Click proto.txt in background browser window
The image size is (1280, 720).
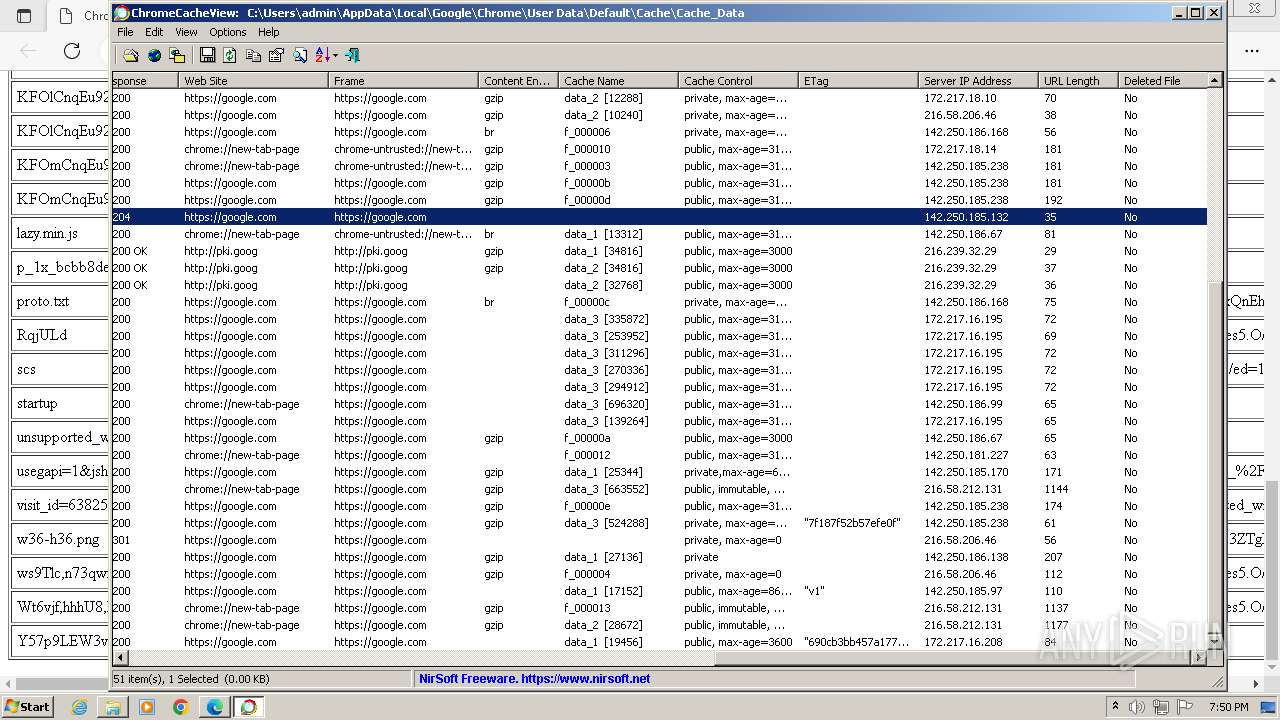pyautogui.click(x=43, y=301)
